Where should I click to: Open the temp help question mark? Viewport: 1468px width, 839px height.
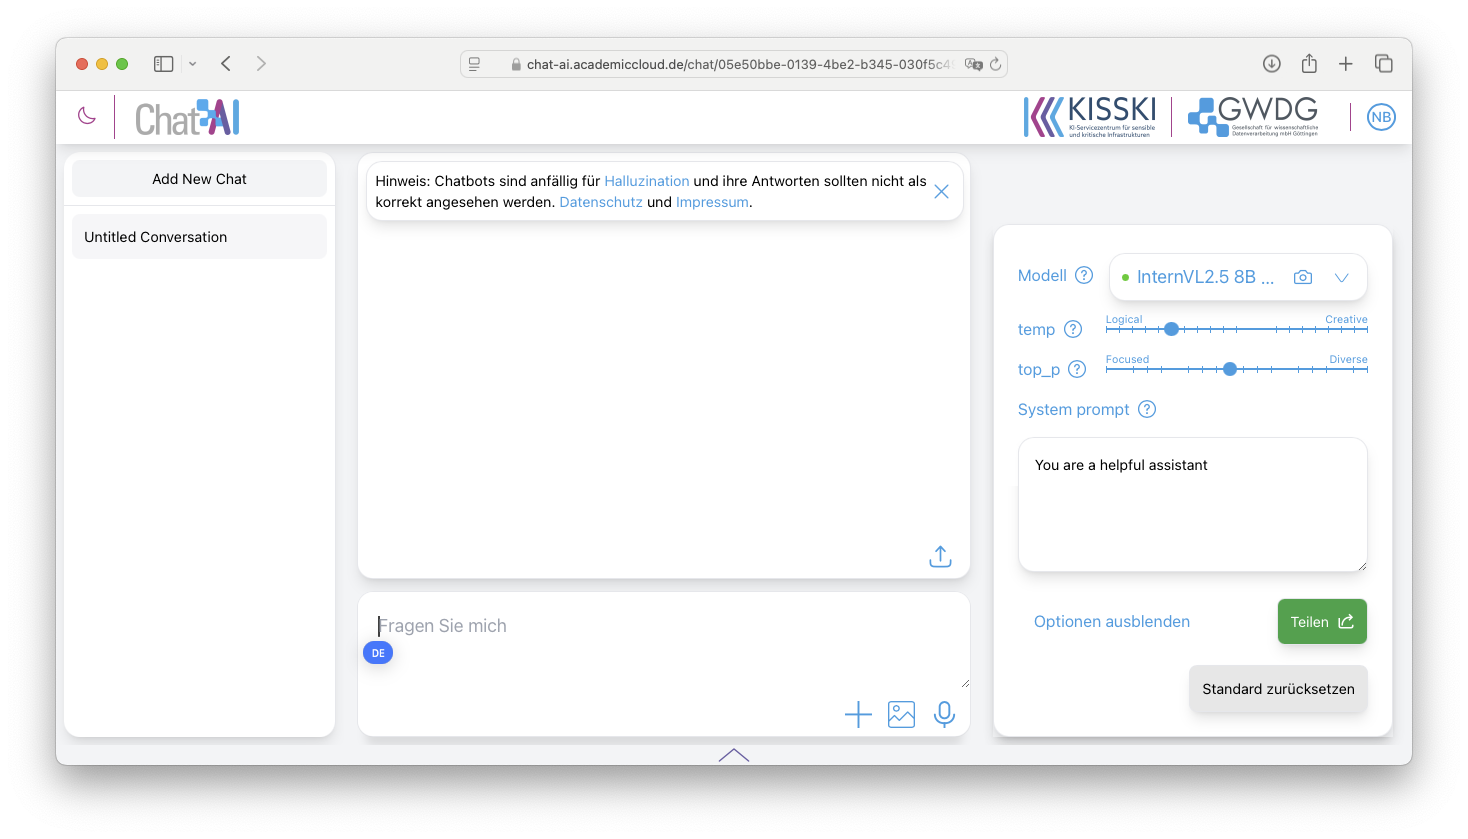1073,329
